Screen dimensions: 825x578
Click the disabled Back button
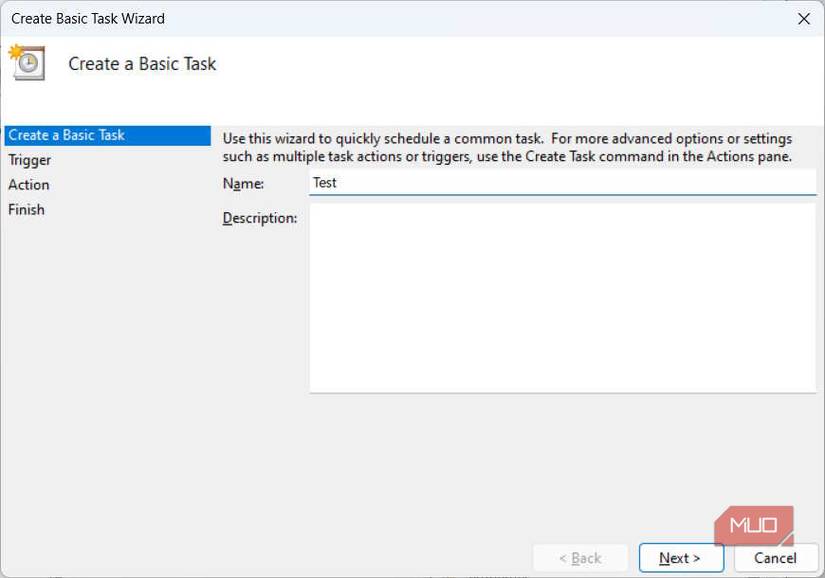click(x=580, y=558)
